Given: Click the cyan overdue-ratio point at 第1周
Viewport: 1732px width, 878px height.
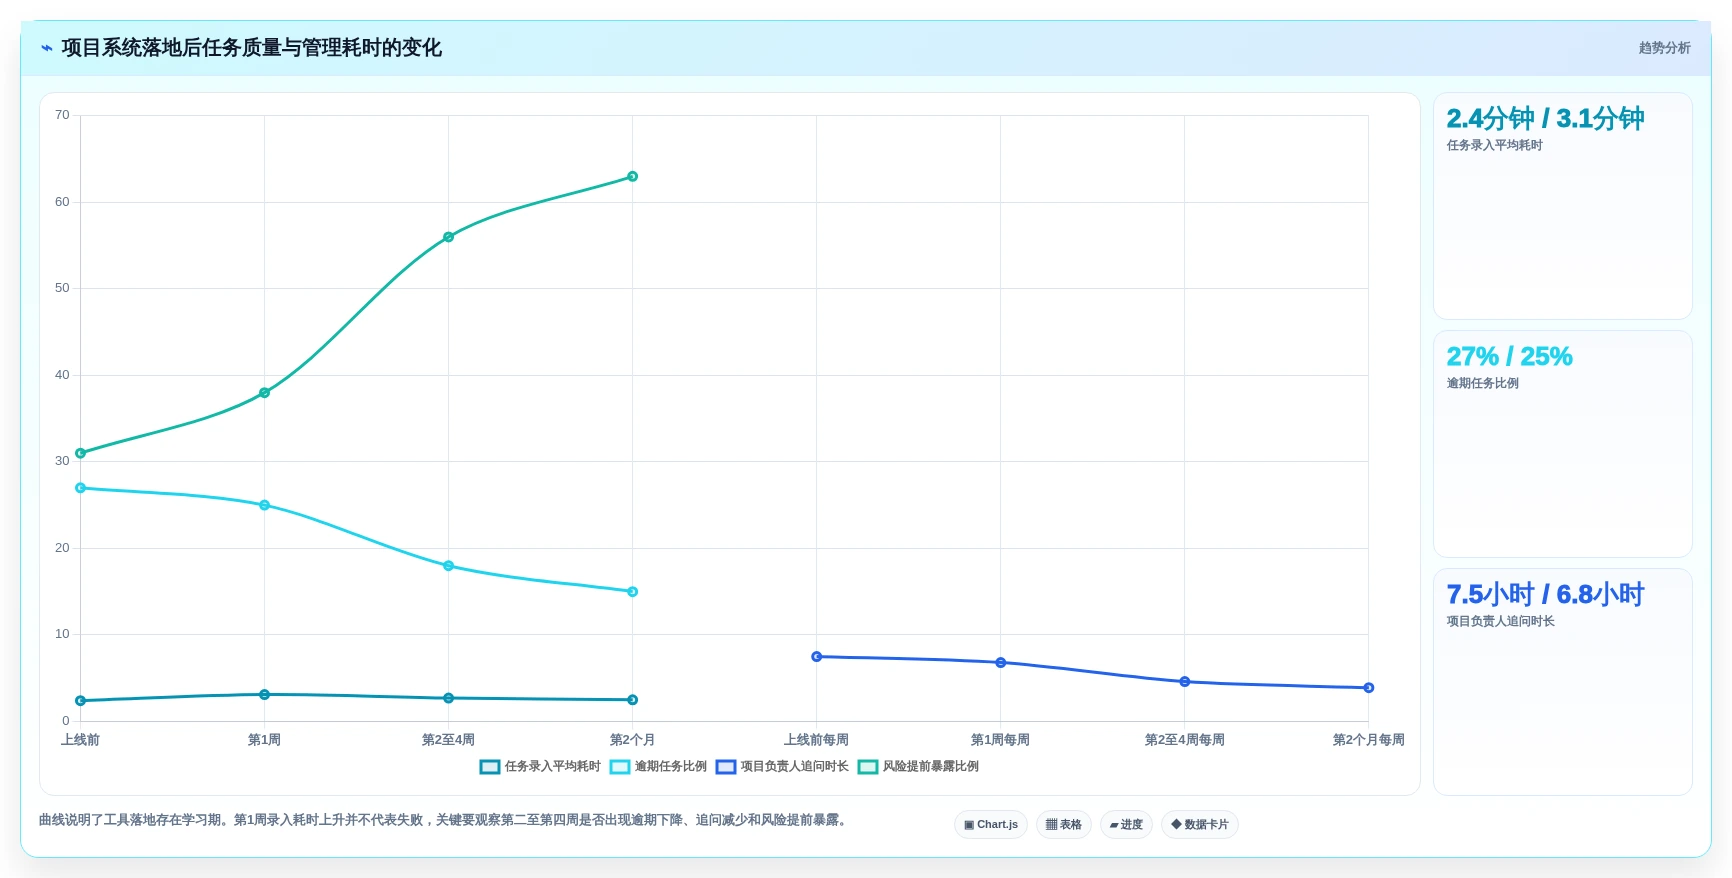Looking at the screenshot, I should point(264,505).
